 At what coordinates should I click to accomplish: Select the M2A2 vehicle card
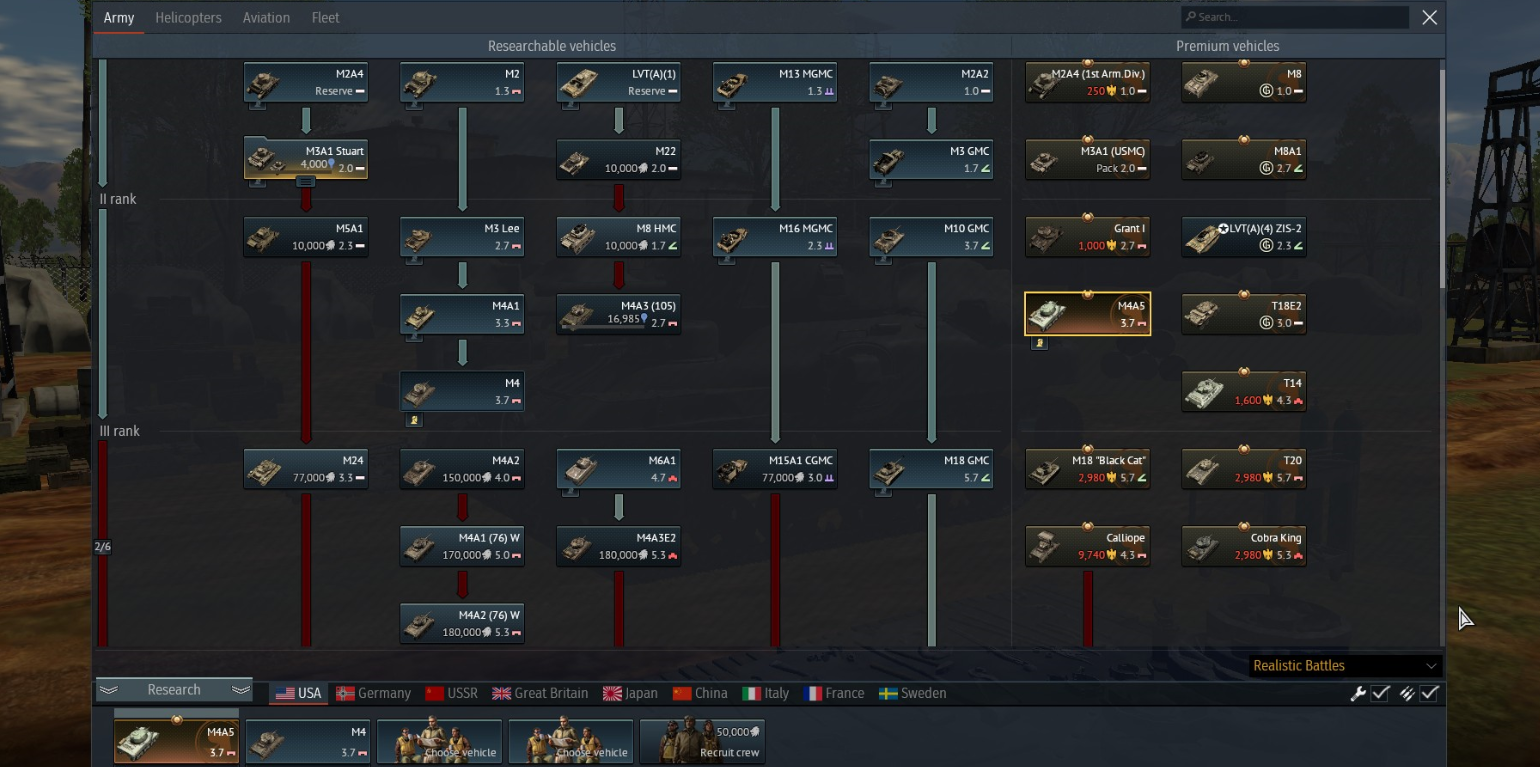[931, 82]
